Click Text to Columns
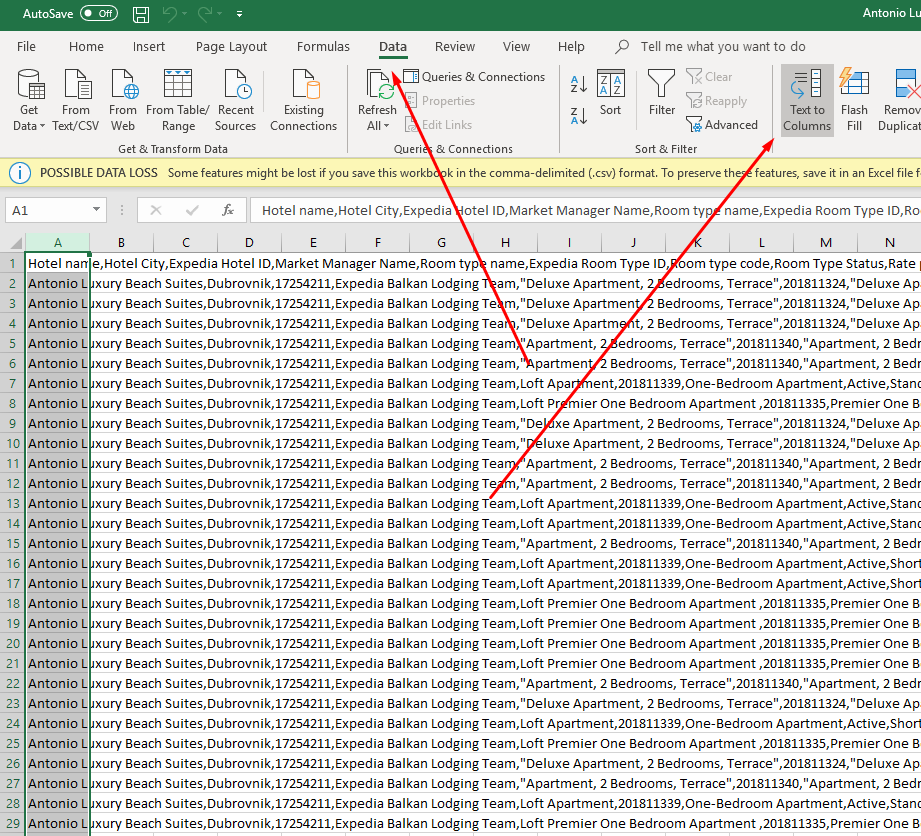The height and width of the screenshot is (836, 921). pos(807,100)
